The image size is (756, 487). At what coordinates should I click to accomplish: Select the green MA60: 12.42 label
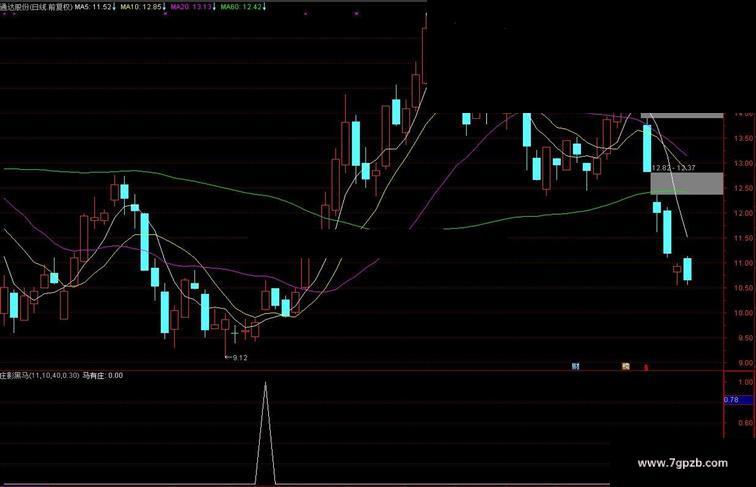[x=242, y=7]
